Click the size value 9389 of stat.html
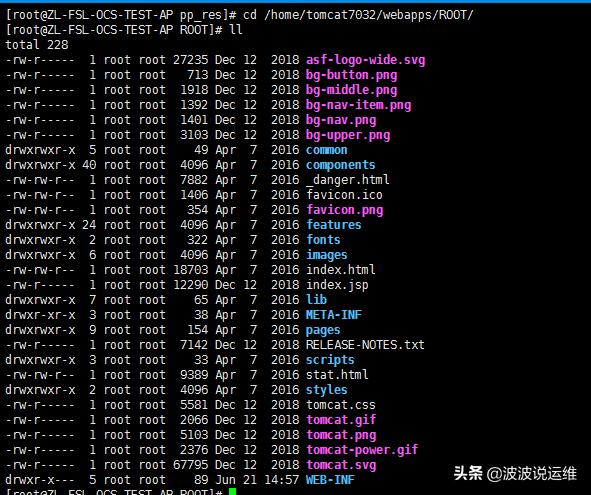Viewport: 591px width, 495px height. (x=194, y=375)
